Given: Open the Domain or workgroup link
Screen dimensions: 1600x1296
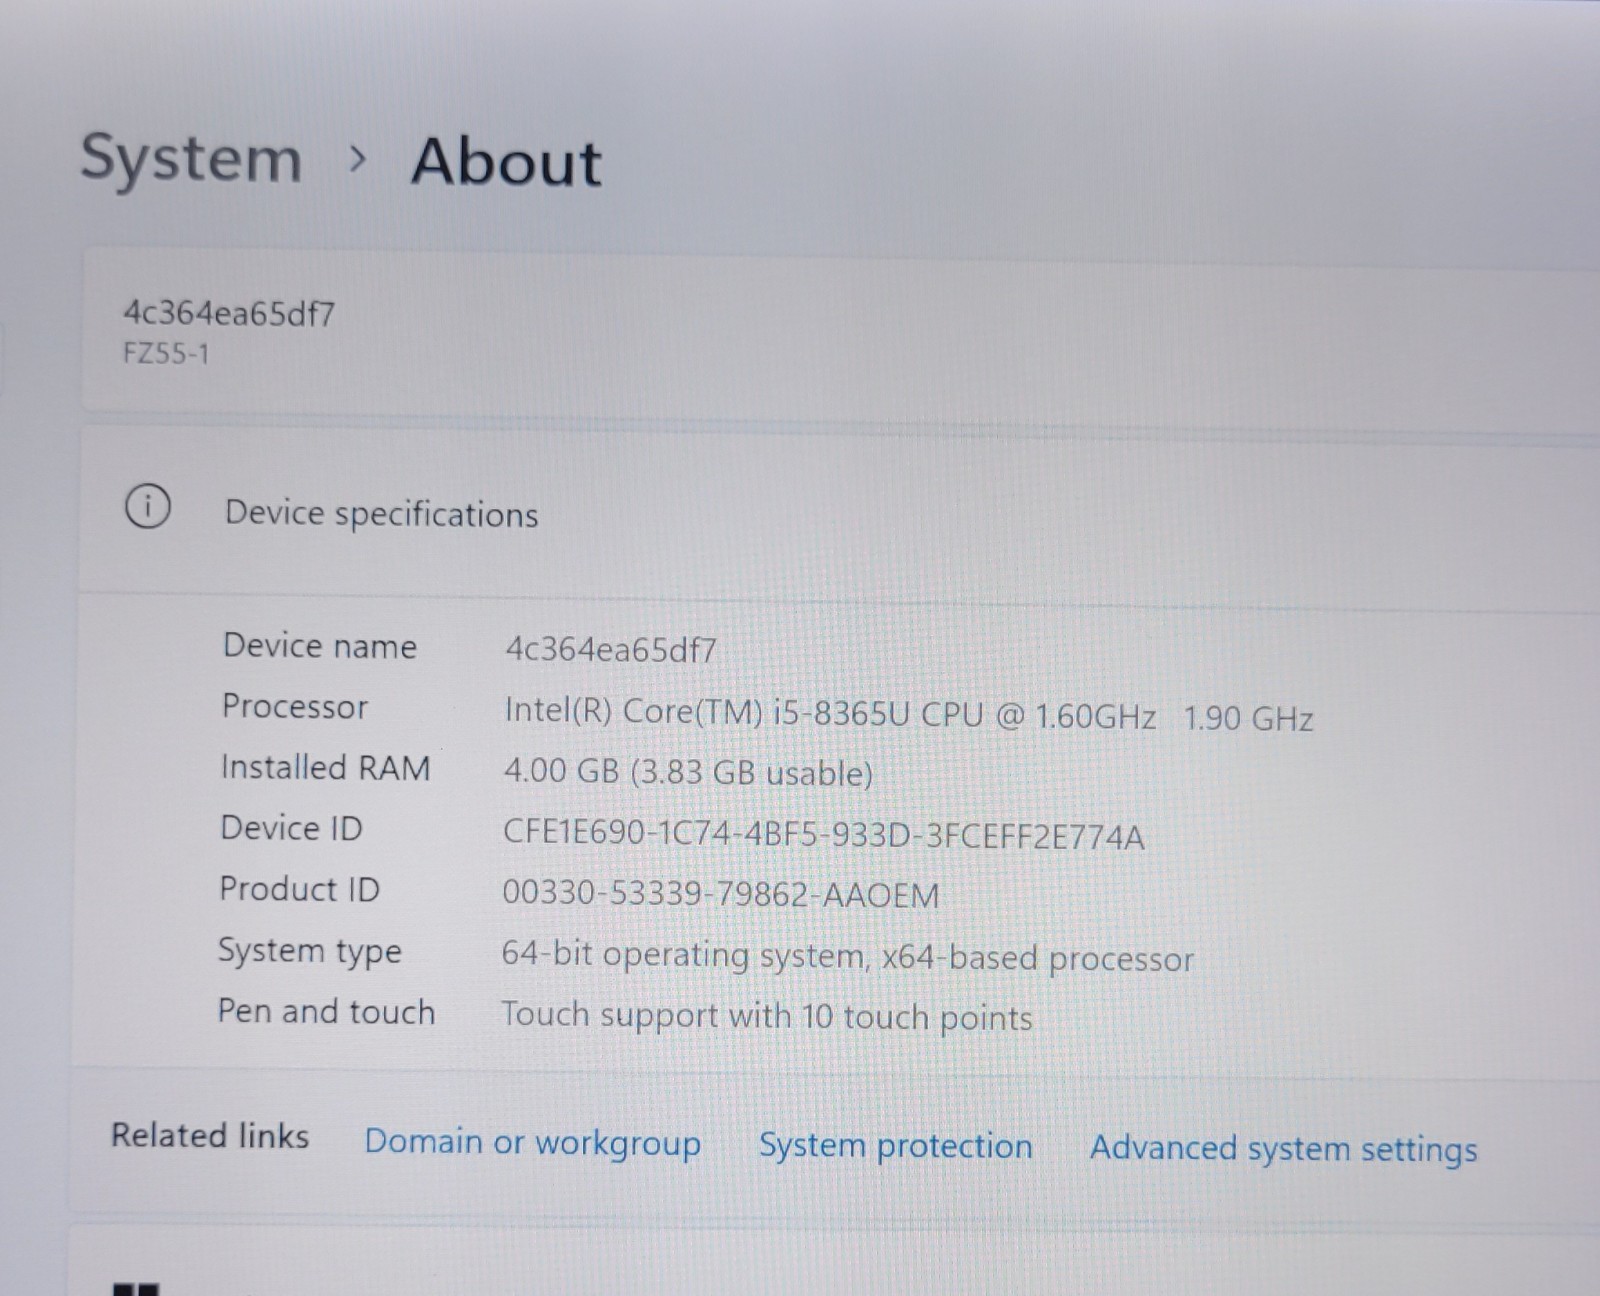Looking at the screenshot, I should (532, 1142).
